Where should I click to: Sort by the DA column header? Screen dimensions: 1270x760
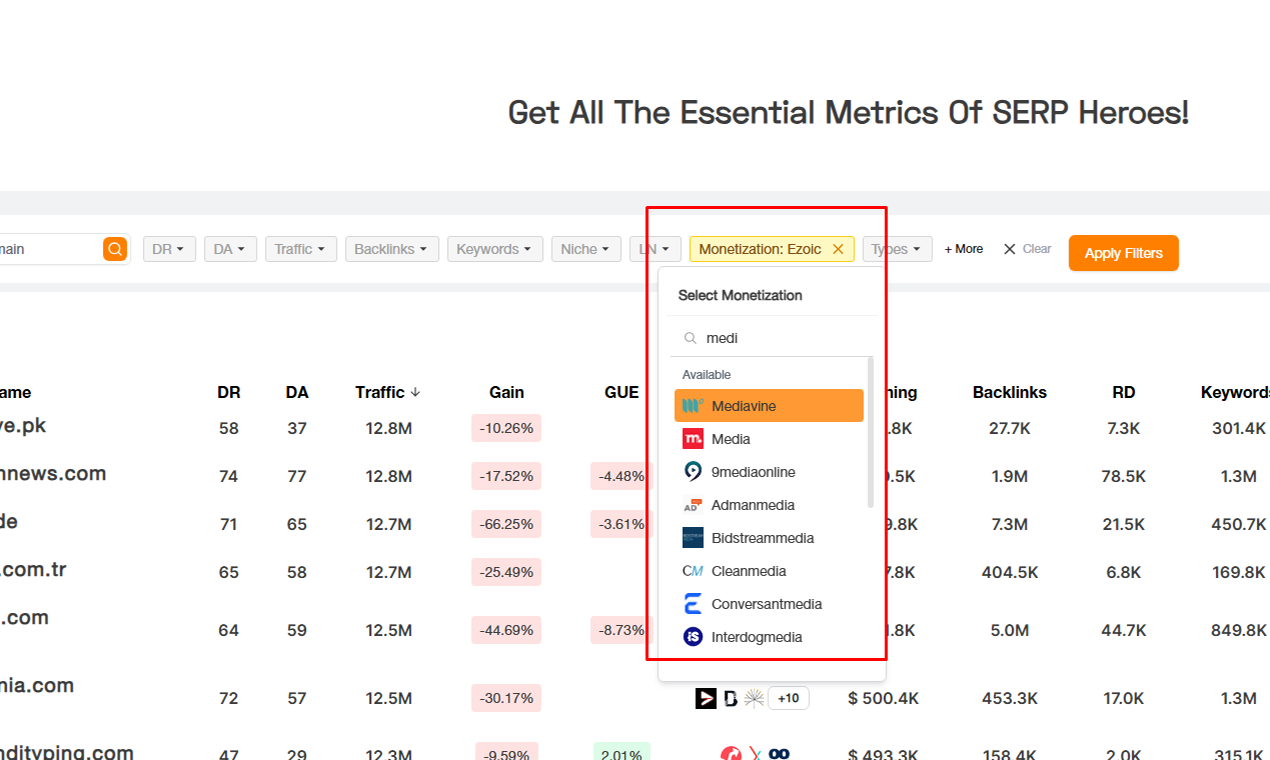297,392
